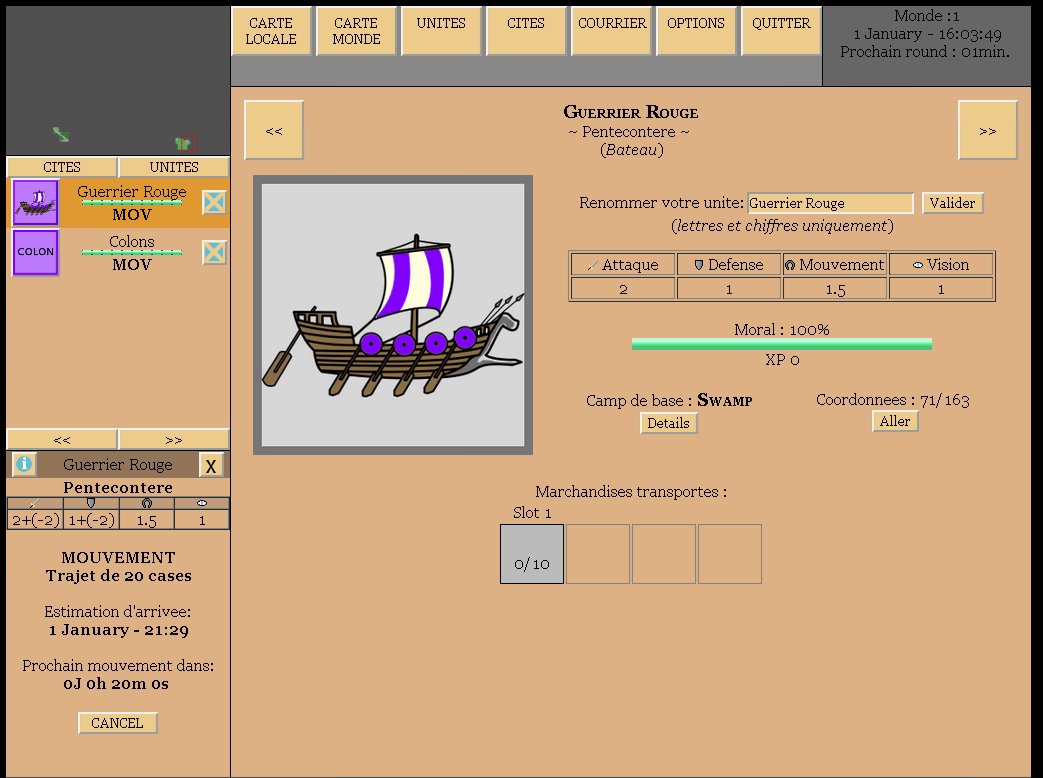Click Valider to confirm rename

(x=952, y=203)
